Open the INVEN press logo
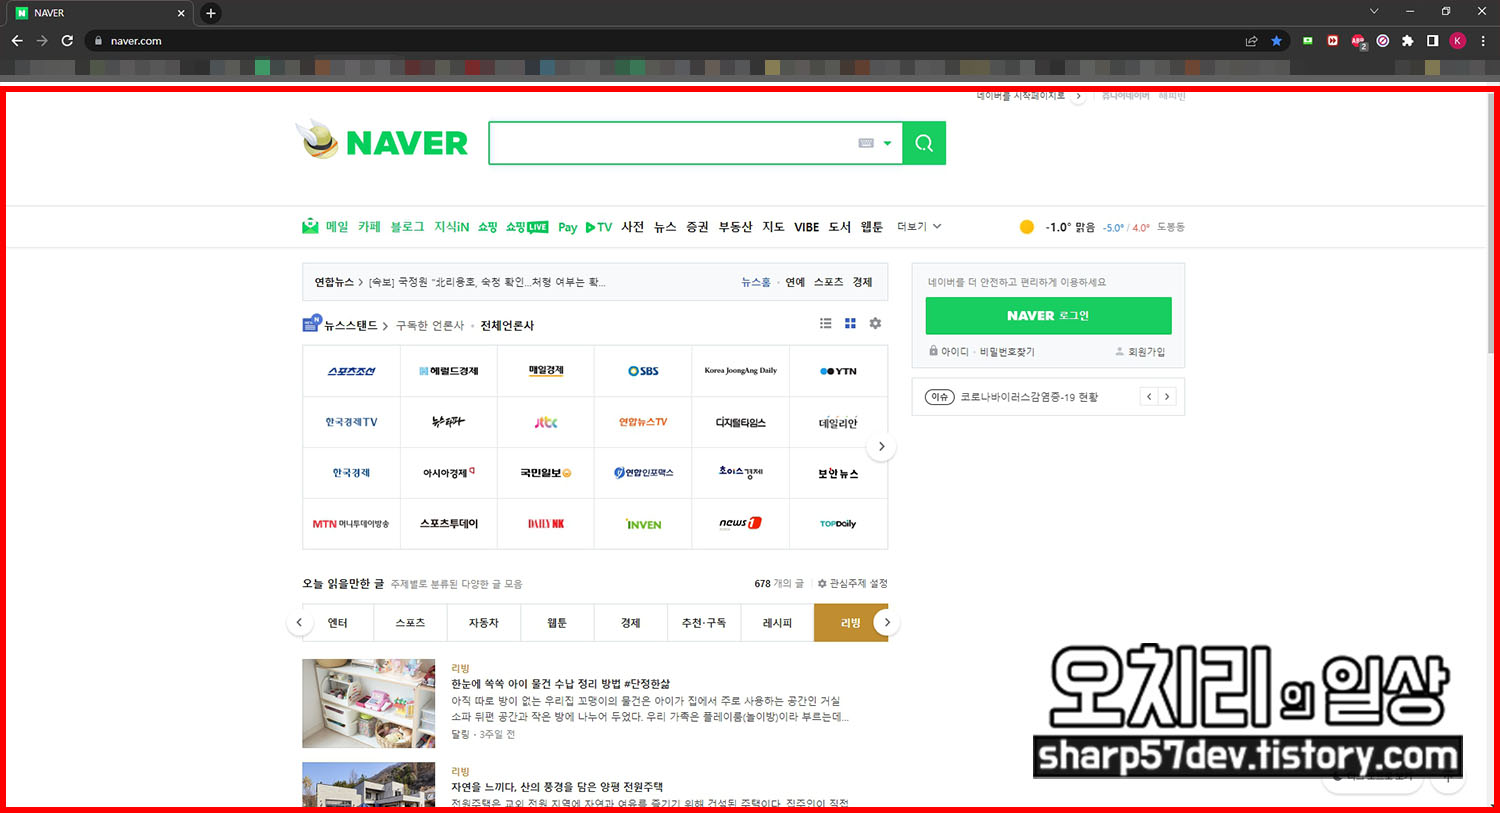Screen dimensions: 1500x813 point(643,524)
